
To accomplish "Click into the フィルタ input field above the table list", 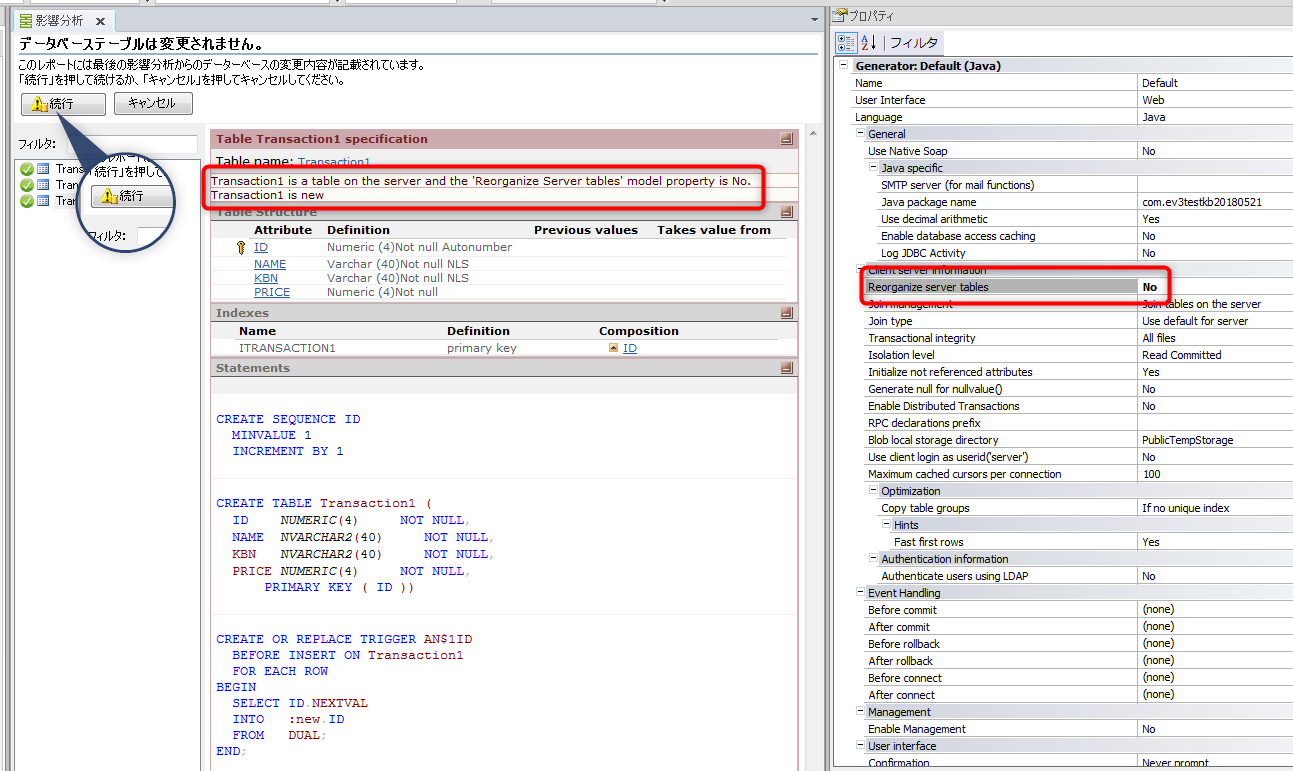I will tap(132, 144).
